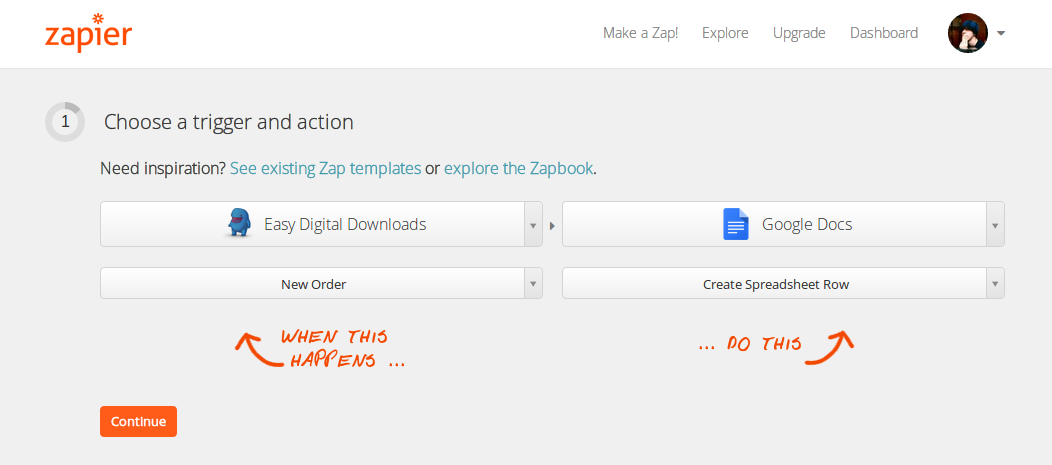Image resolution: width=1052 pixels, height=465 pixels.
Task: Open the Upgrade nav item
Action: 799,33
